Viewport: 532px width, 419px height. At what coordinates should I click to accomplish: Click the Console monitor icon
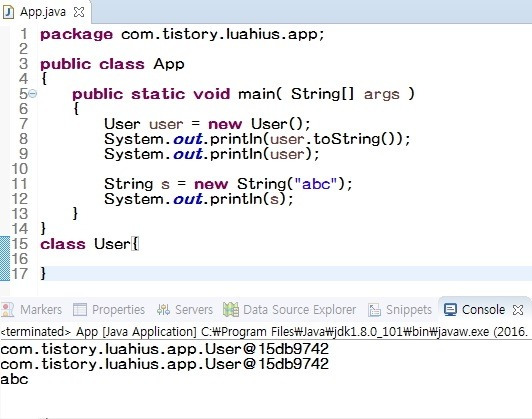(x=450, y=310)
